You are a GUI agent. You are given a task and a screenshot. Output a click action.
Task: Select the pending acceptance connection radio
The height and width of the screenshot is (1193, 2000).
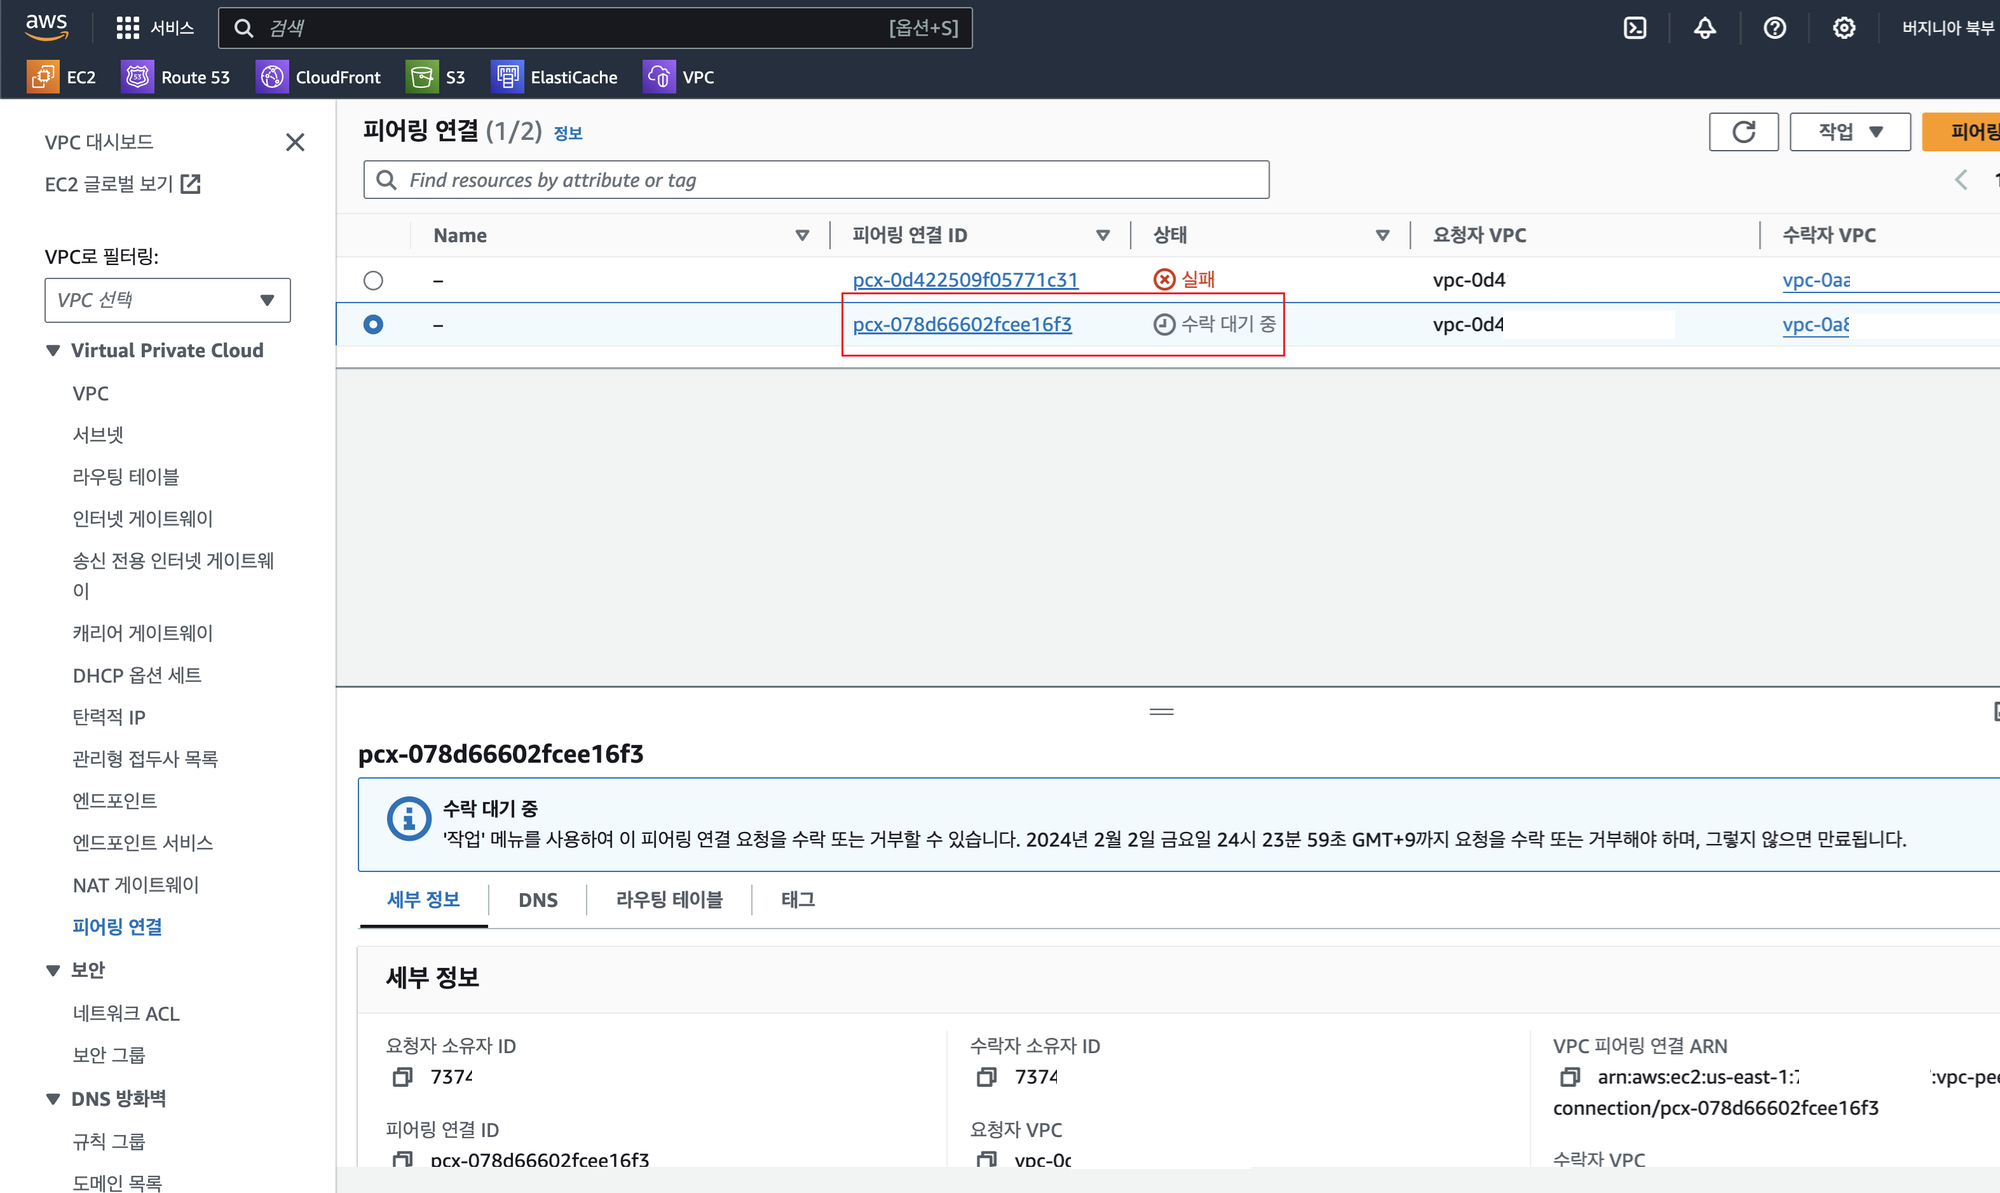tap(373, 325)
